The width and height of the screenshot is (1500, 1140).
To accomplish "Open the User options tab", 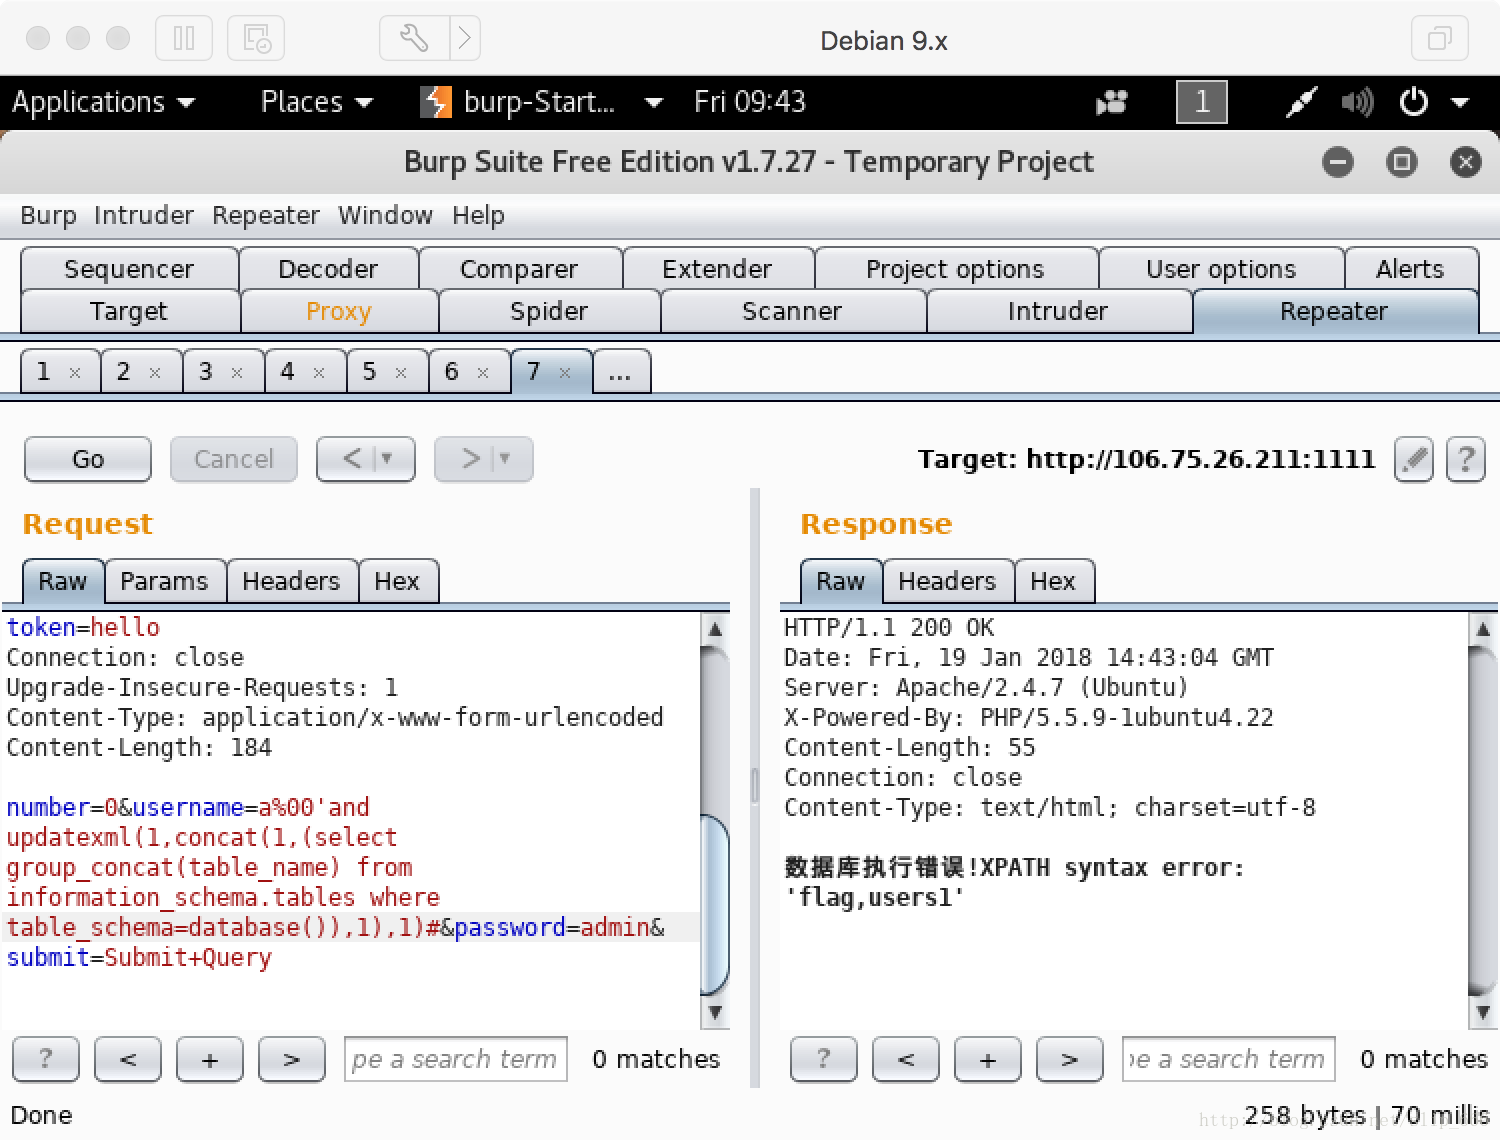I will coord(1221,269).
